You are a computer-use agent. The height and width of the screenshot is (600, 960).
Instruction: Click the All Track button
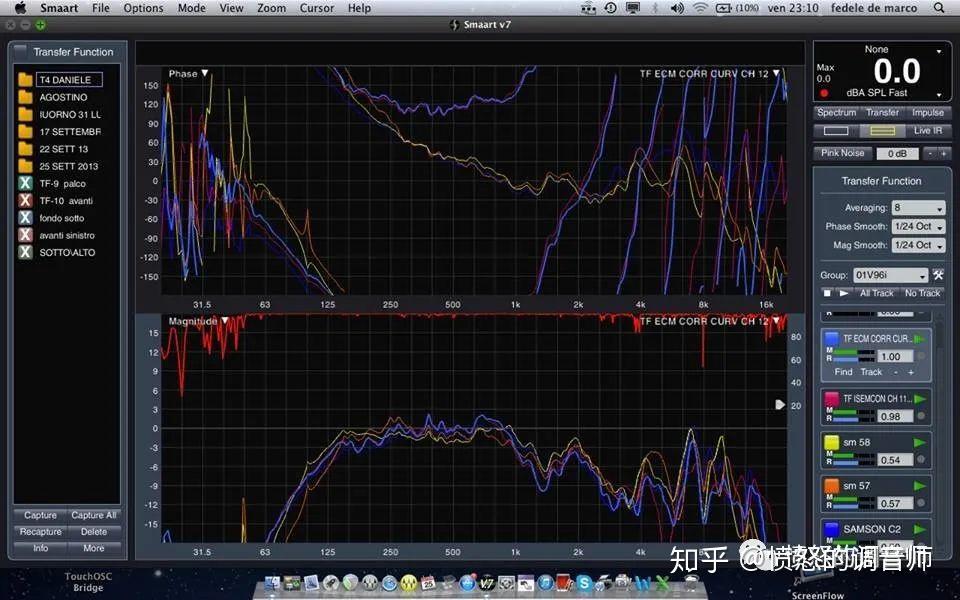pos(877,293)
